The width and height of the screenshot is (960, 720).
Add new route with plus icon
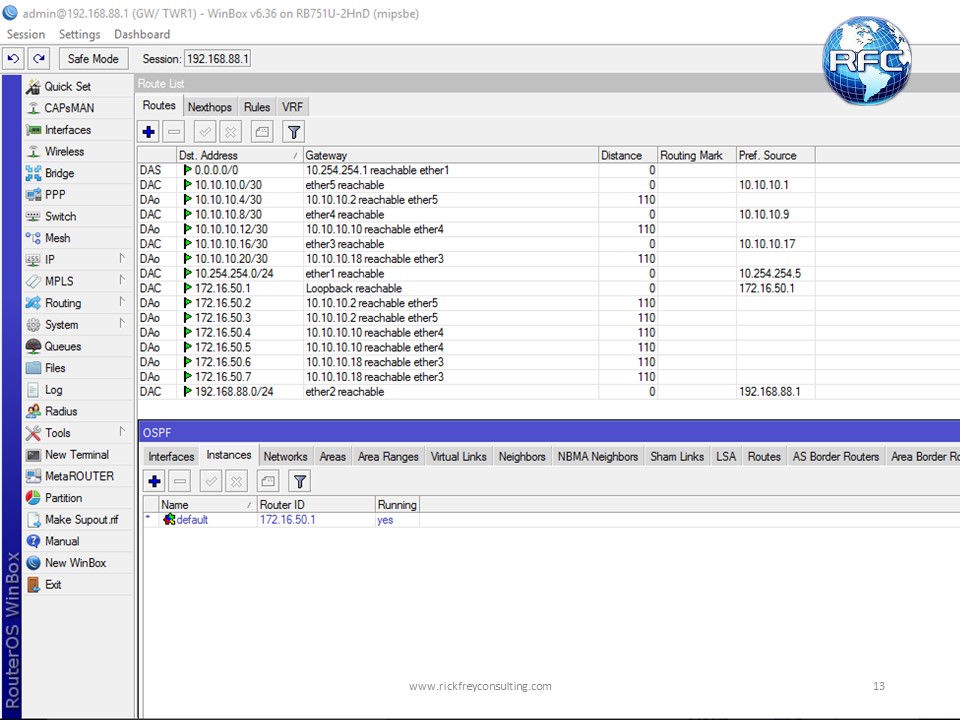(x=148, y=132)
